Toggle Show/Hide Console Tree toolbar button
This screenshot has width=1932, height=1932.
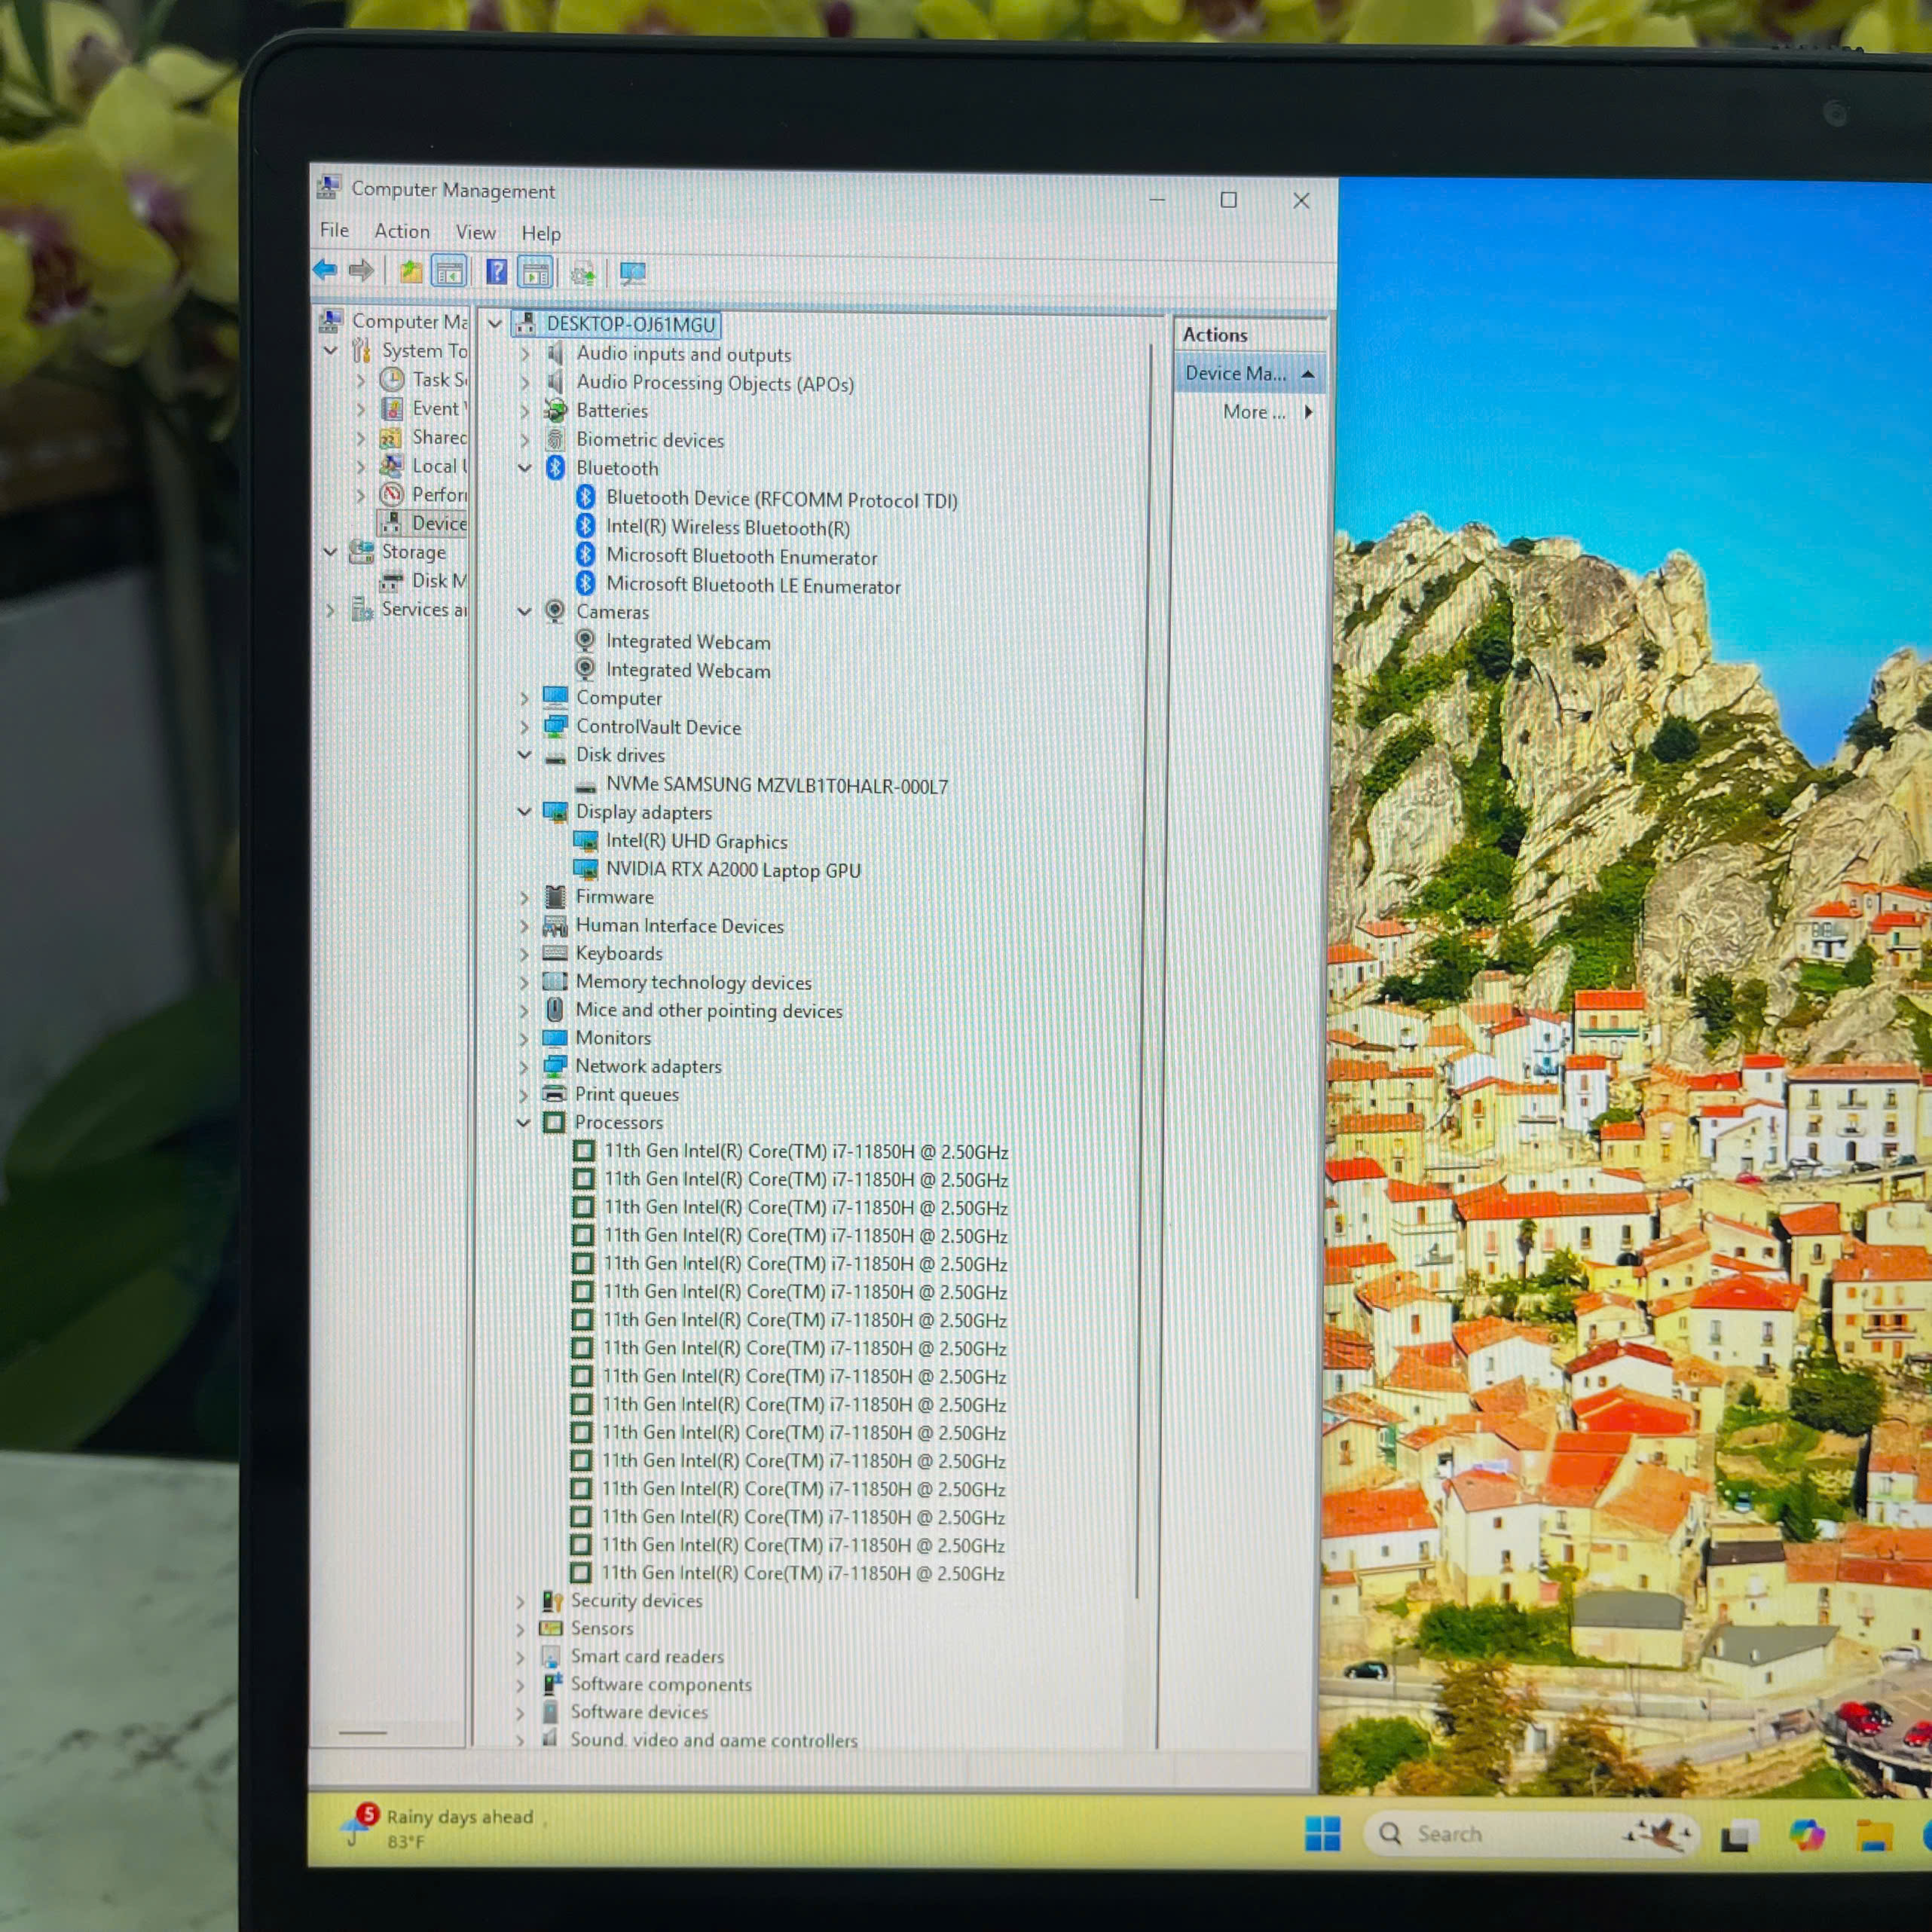point(449,272)
